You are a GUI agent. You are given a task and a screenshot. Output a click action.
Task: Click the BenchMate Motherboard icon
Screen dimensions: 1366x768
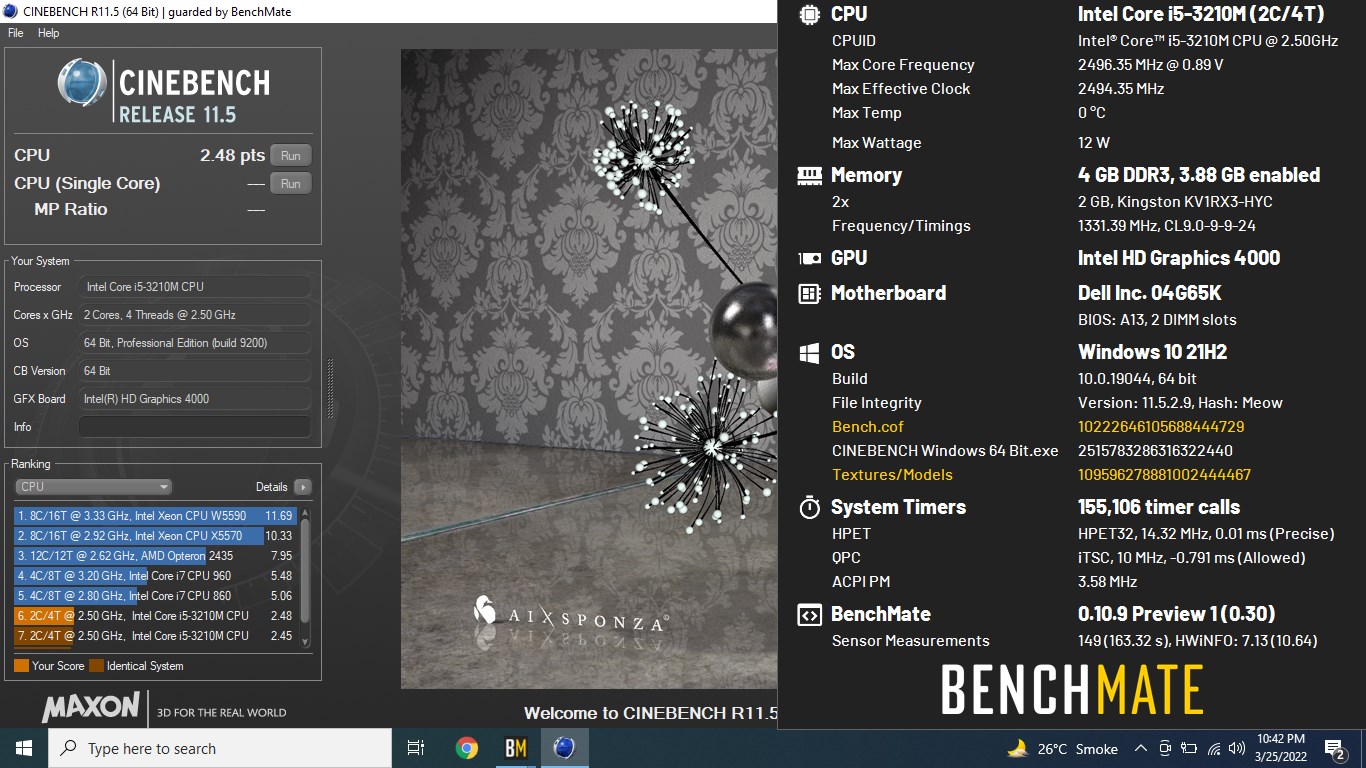[x=809, y=293]
